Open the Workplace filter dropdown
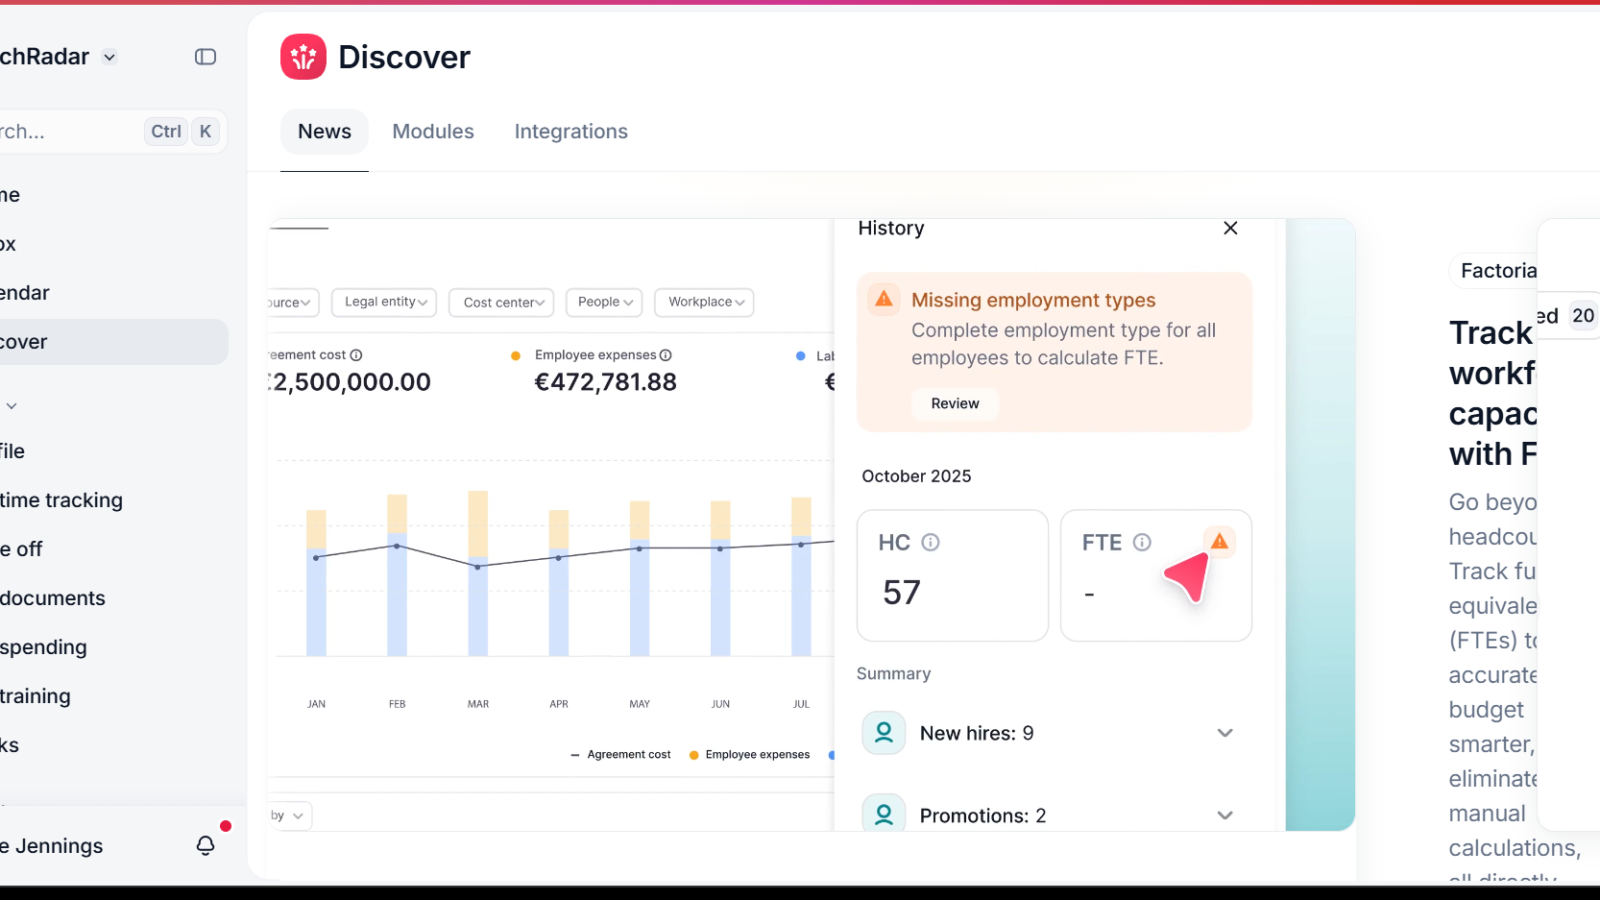 tap(705, 302)
